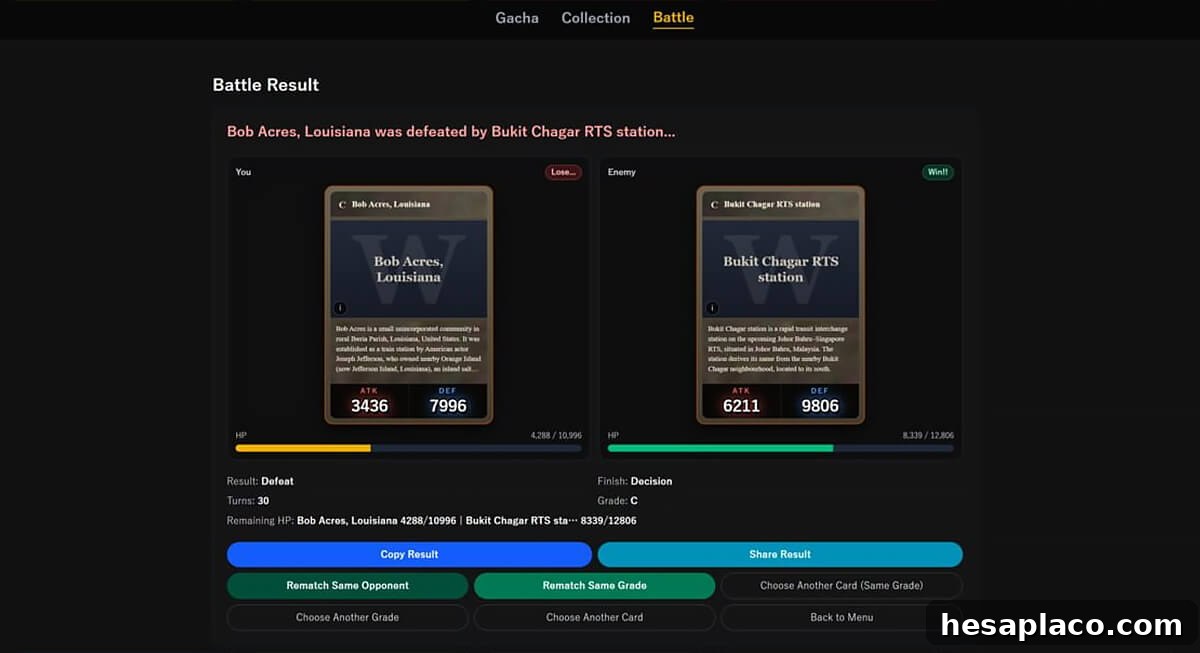Open info icon on Bukit Chagar card
Screen dimensions: 1200x653
point(712,308)
